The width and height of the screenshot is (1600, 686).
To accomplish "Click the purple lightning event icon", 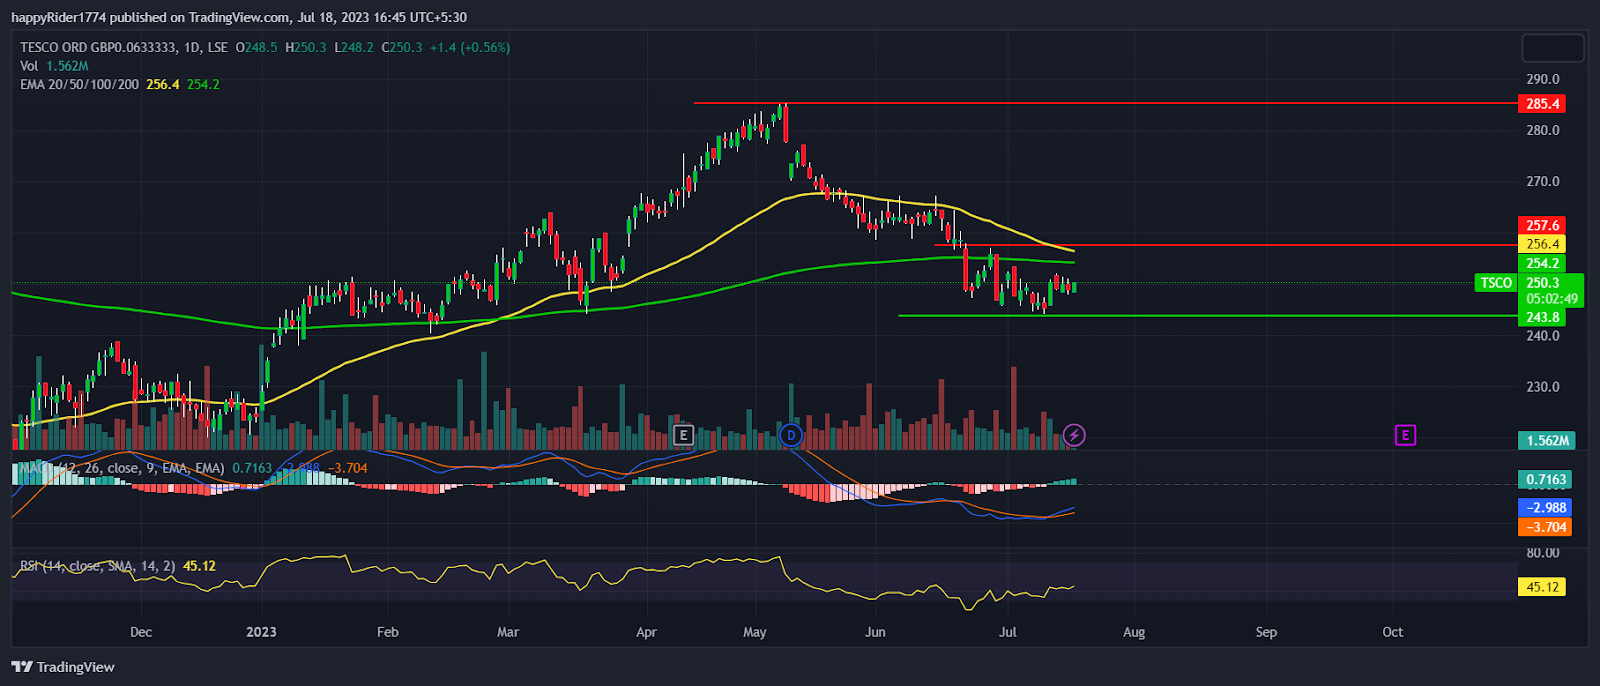I will (x=1074, y=435).
